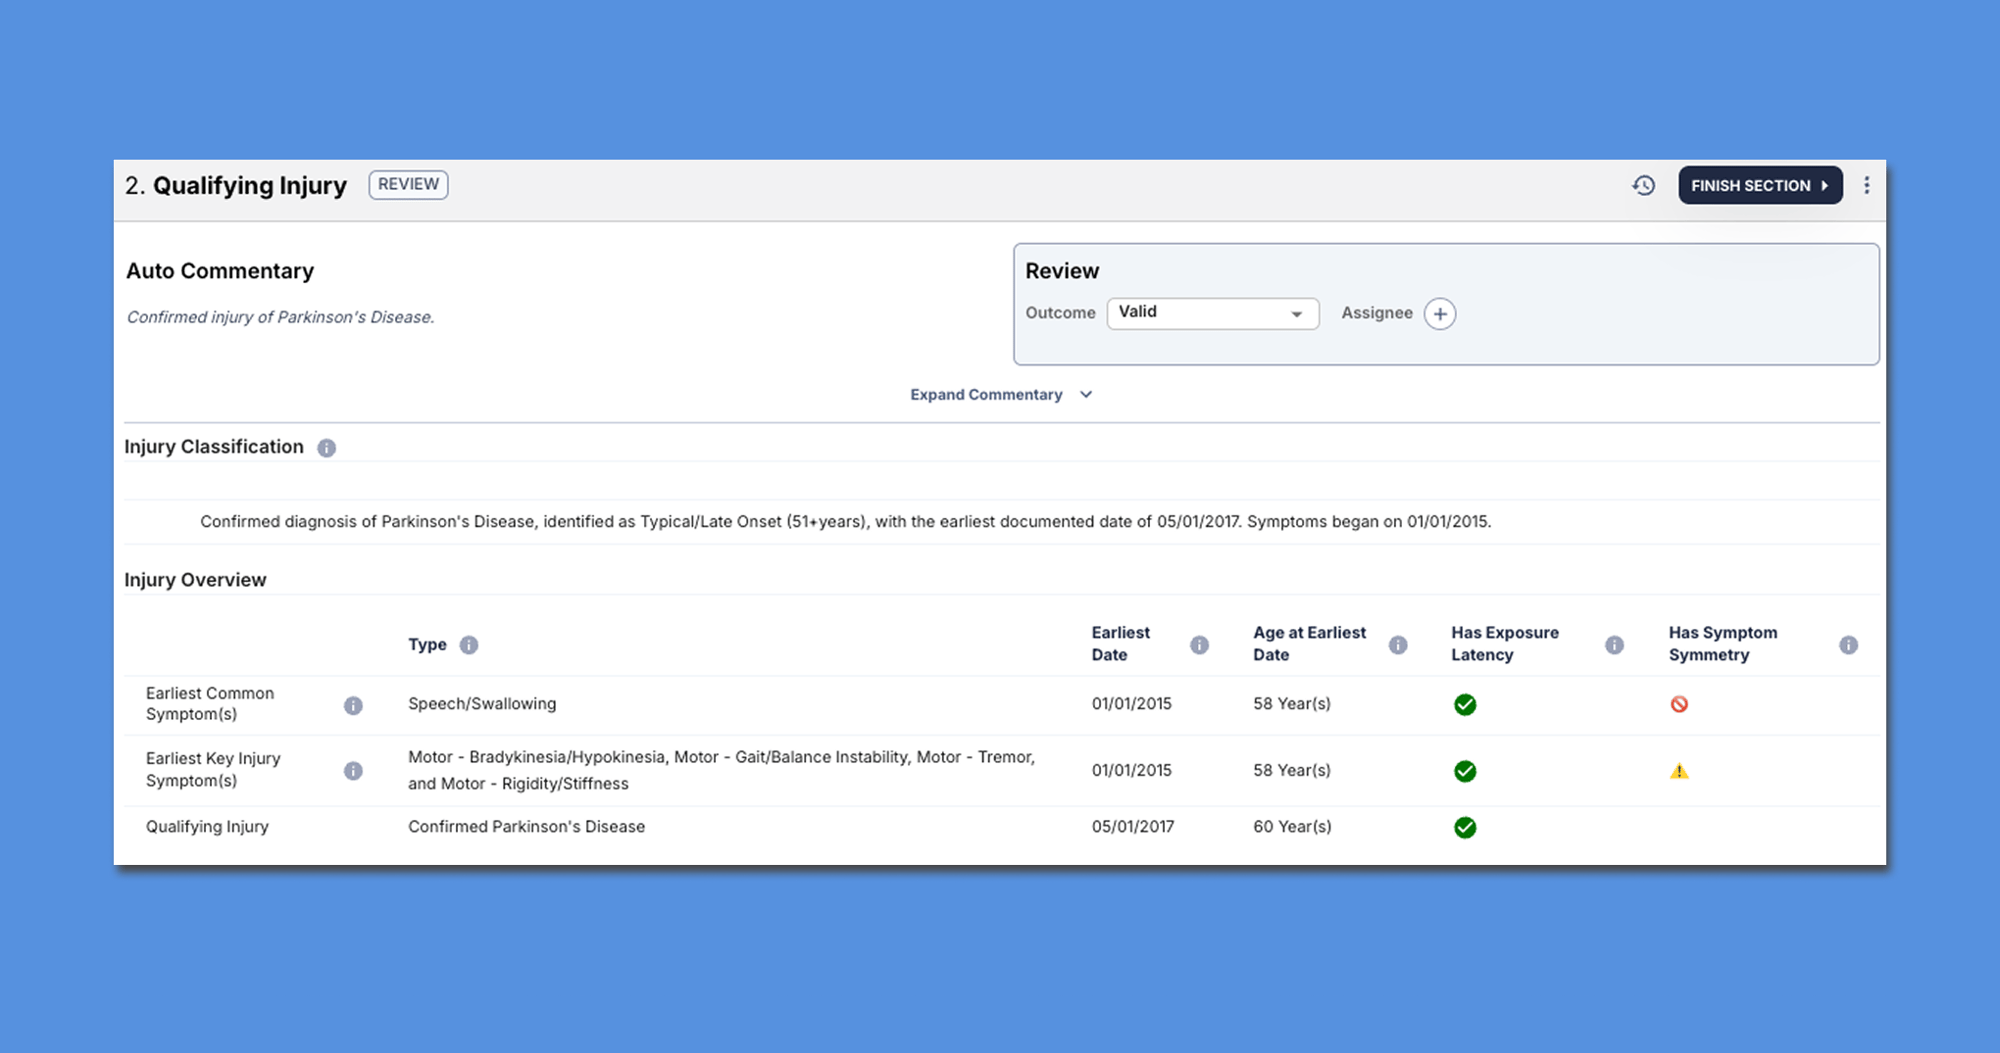
Task: Click red prohibited icon for Speech/Swallowing row
Action: coord(1679,704)
